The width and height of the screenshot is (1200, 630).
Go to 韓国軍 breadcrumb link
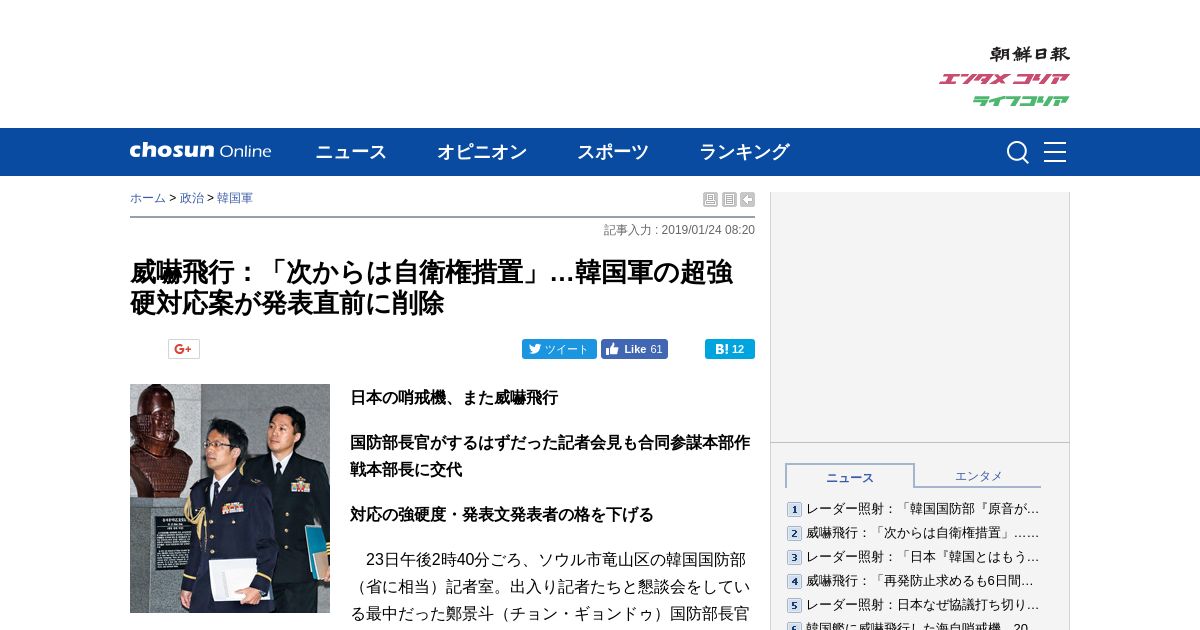235,198
